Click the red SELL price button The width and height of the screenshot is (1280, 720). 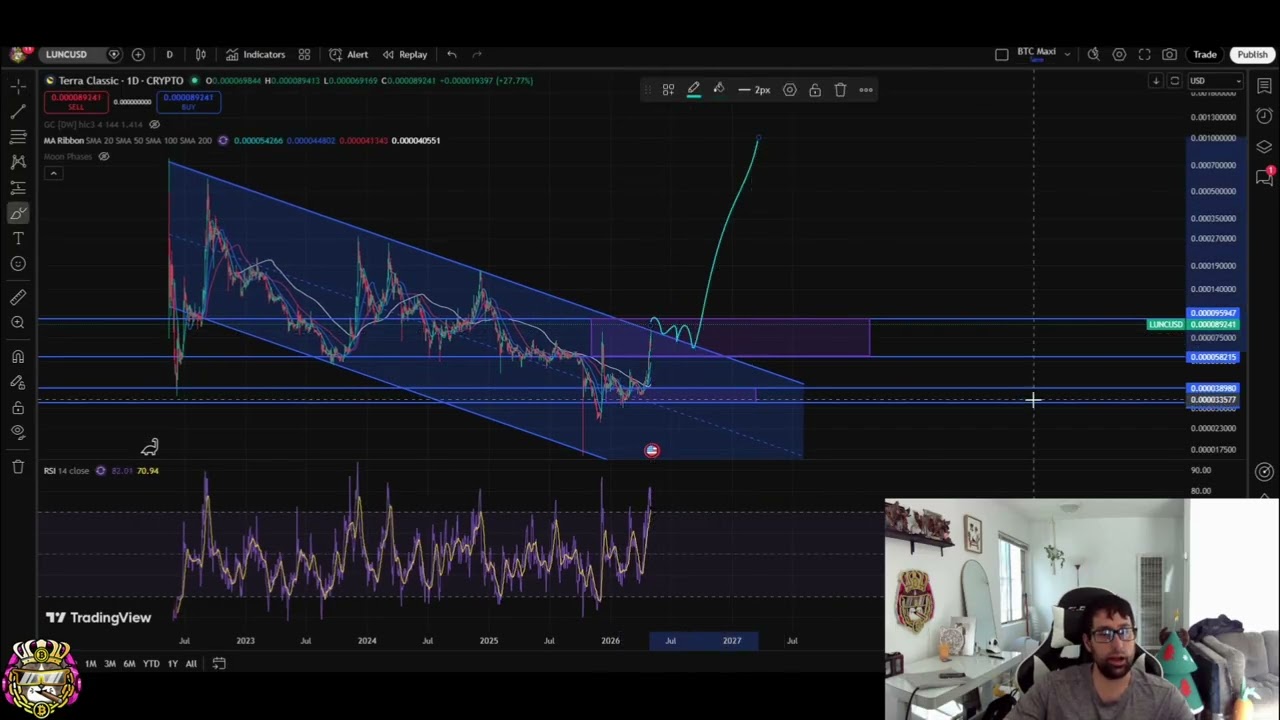[x=76, y=102]
